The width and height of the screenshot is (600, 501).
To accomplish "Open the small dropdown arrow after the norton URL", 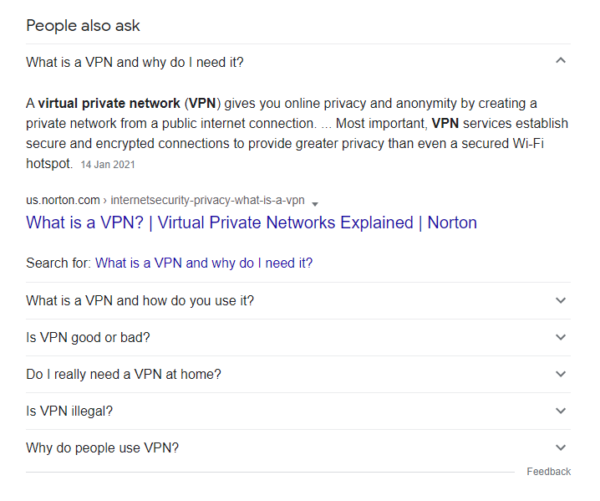I will 315,204.
